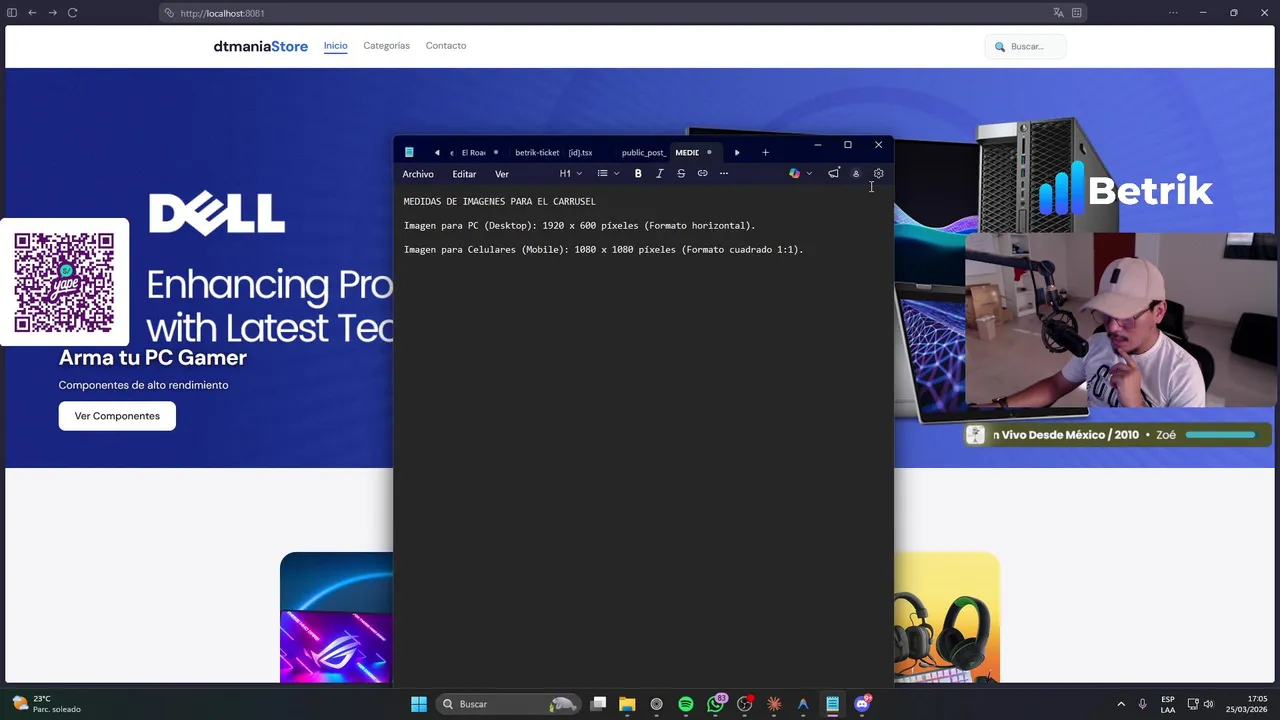Viewport: 1280px width, 720px height.
Task: Open Contacto in the store navbar
Action: 446,46
